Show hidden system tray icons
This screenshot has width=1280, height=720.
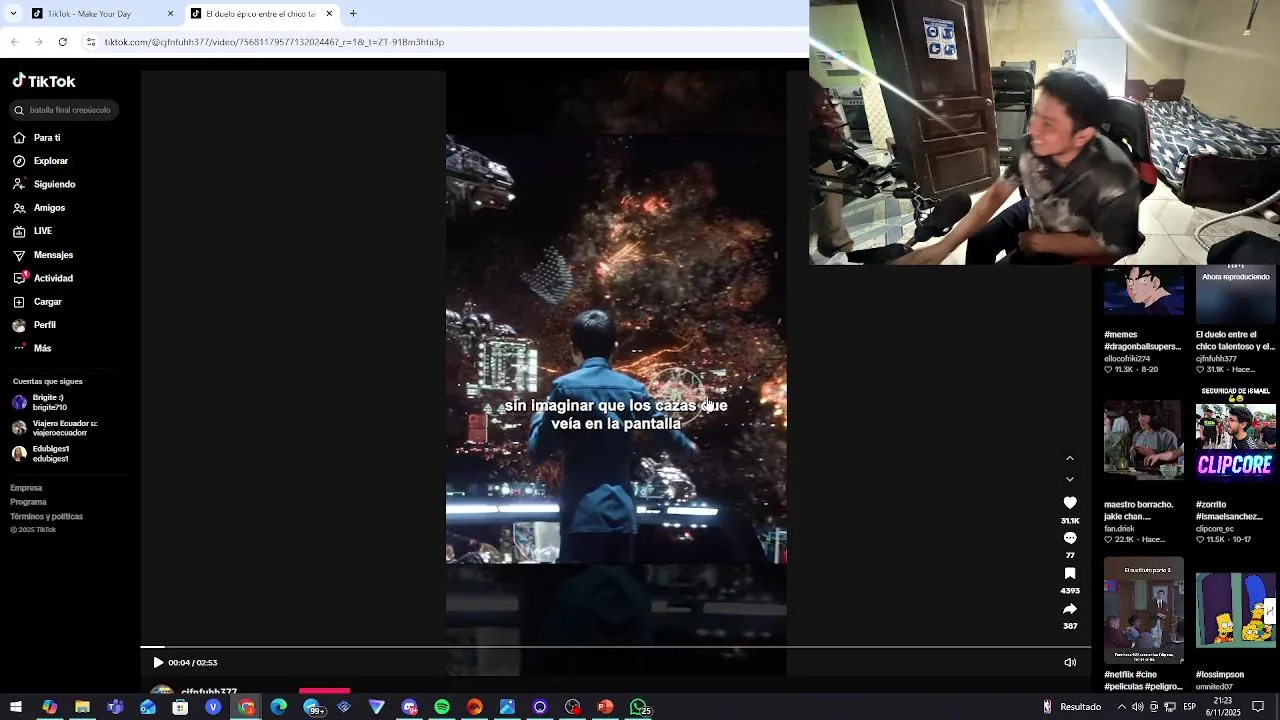[x=1122, y=707]
